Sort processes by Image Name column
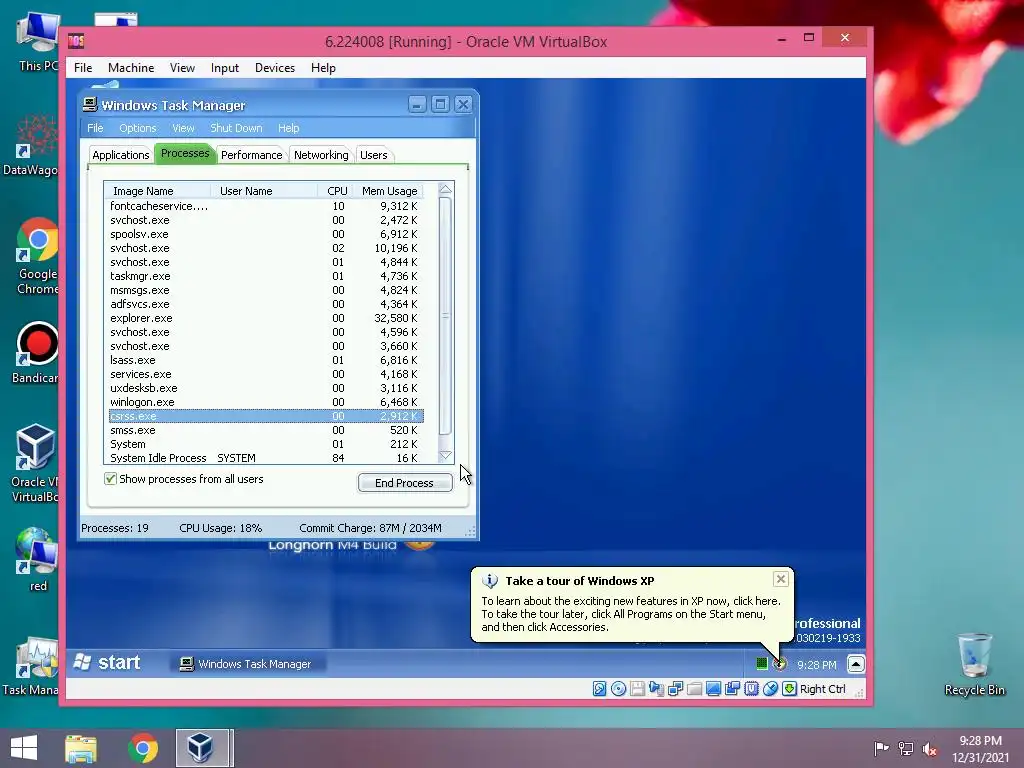Viewport: 1024px width, 768px height. click(x=157, y=191)
